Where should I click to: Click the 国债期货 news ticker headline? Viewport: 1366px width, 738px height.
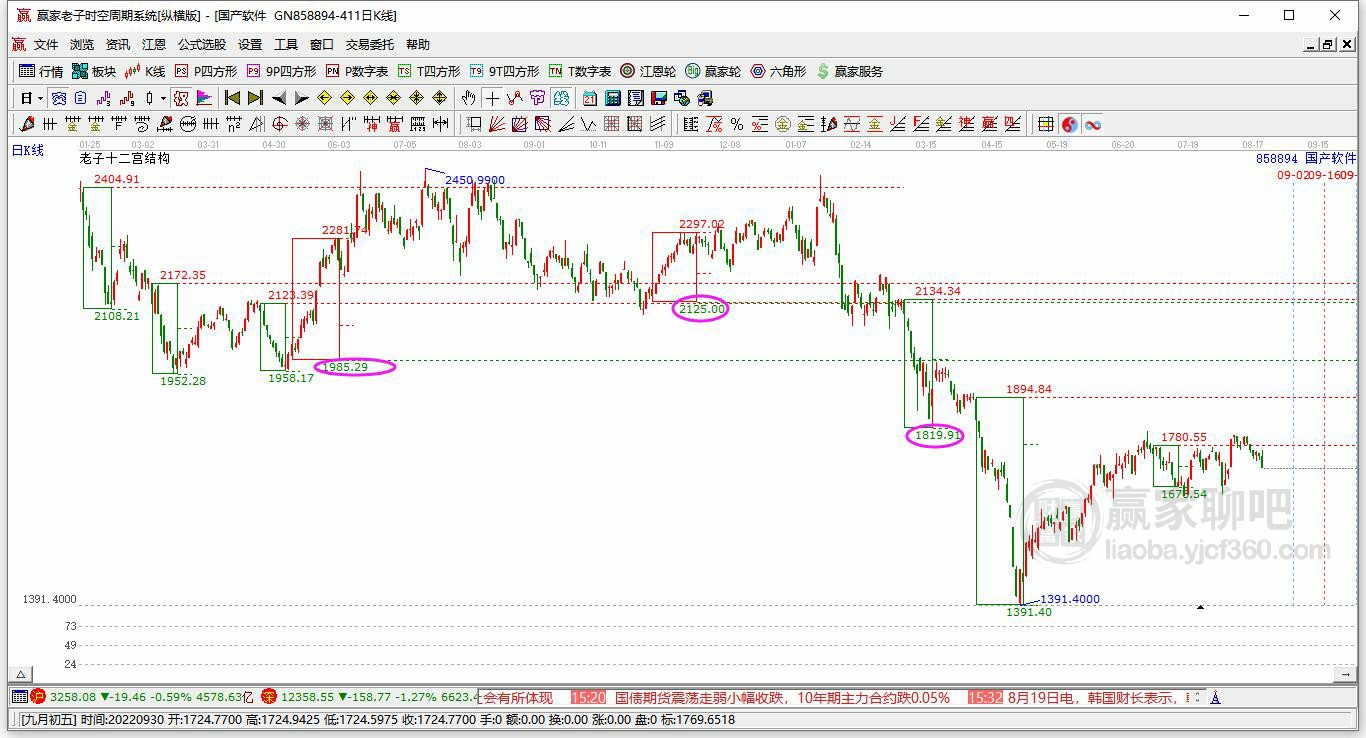(x=782, y=697)
